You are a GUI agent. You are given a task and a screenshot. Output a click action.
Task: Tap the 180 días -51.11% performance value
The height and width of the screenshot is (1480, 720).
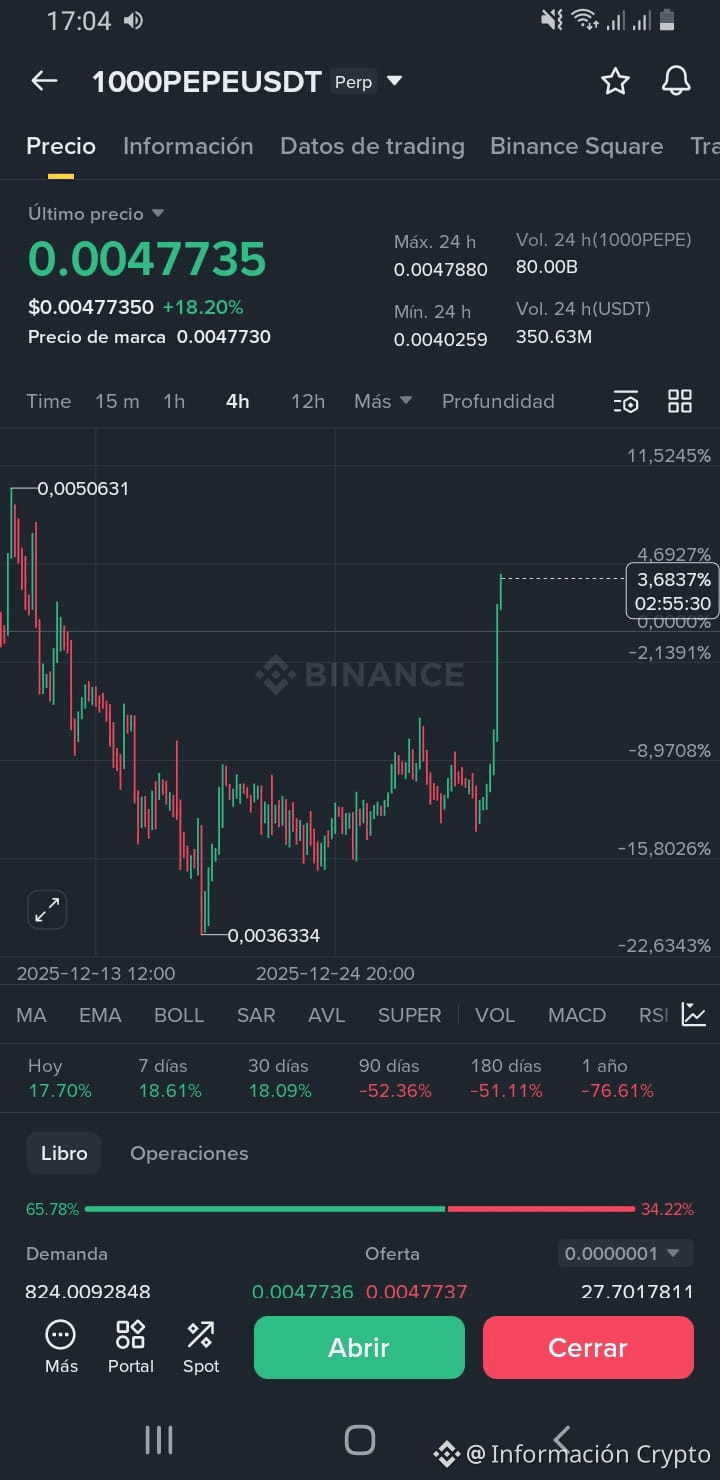point(507,1091)
